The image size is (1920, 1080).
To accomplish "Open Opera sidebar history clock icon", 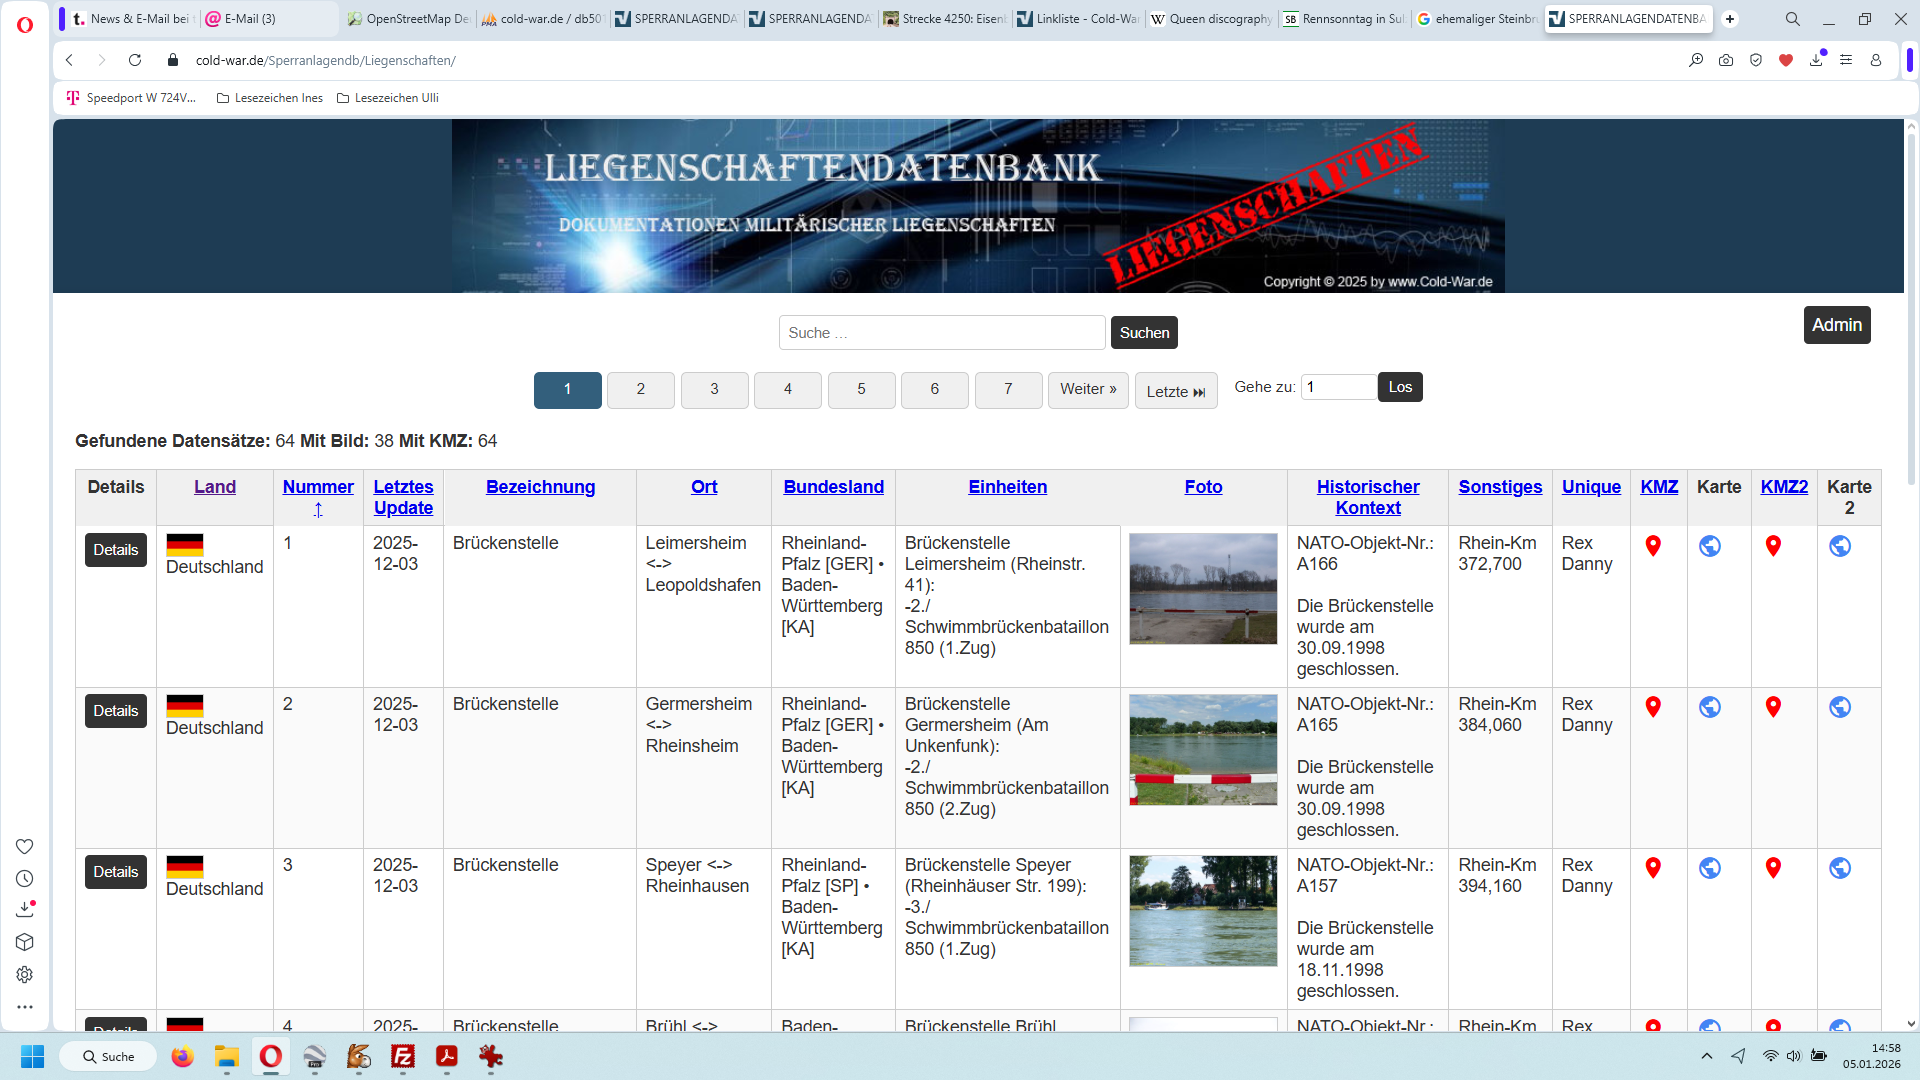I will [x=25, y=878].
